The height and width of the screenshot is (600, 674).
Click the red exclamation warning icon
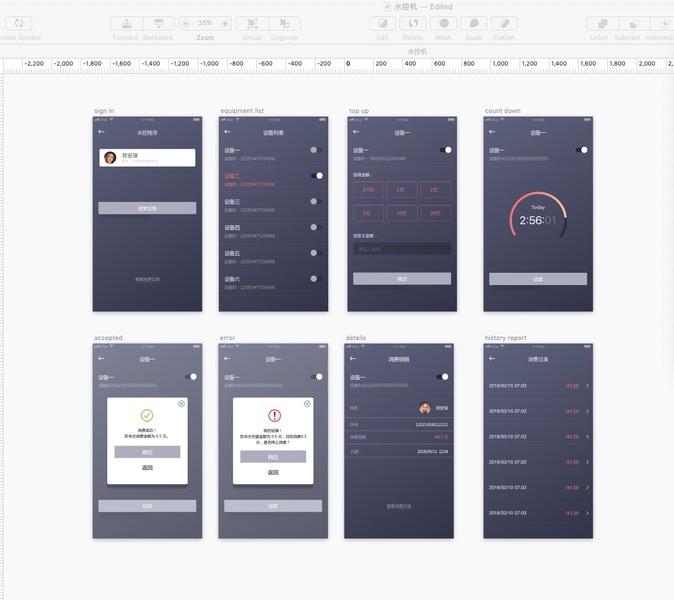(x=275, y=415)
